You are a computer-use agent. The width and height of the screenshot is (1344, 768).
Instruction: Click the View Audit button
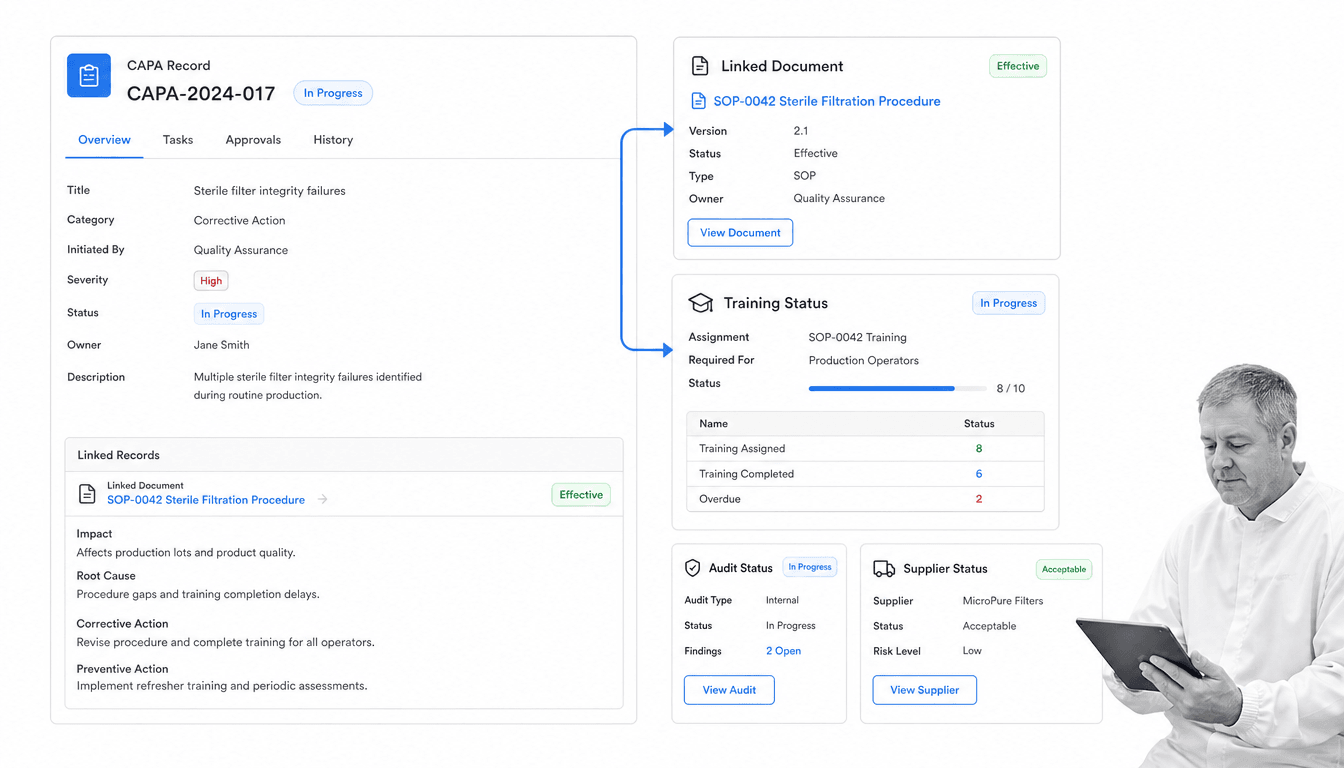pyautogui.click(x=729, y=690)
